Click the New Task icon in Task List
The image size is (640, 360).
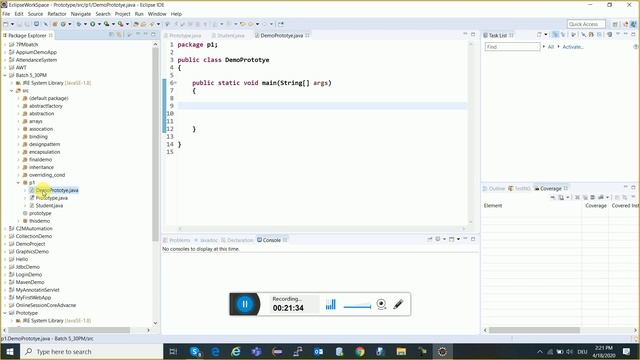click(540, 35)
